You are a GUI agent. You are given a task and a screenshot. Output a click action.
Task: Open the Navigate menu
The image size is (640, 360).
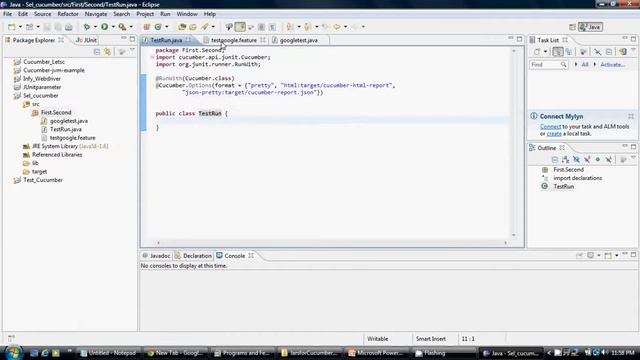point(96,14)
